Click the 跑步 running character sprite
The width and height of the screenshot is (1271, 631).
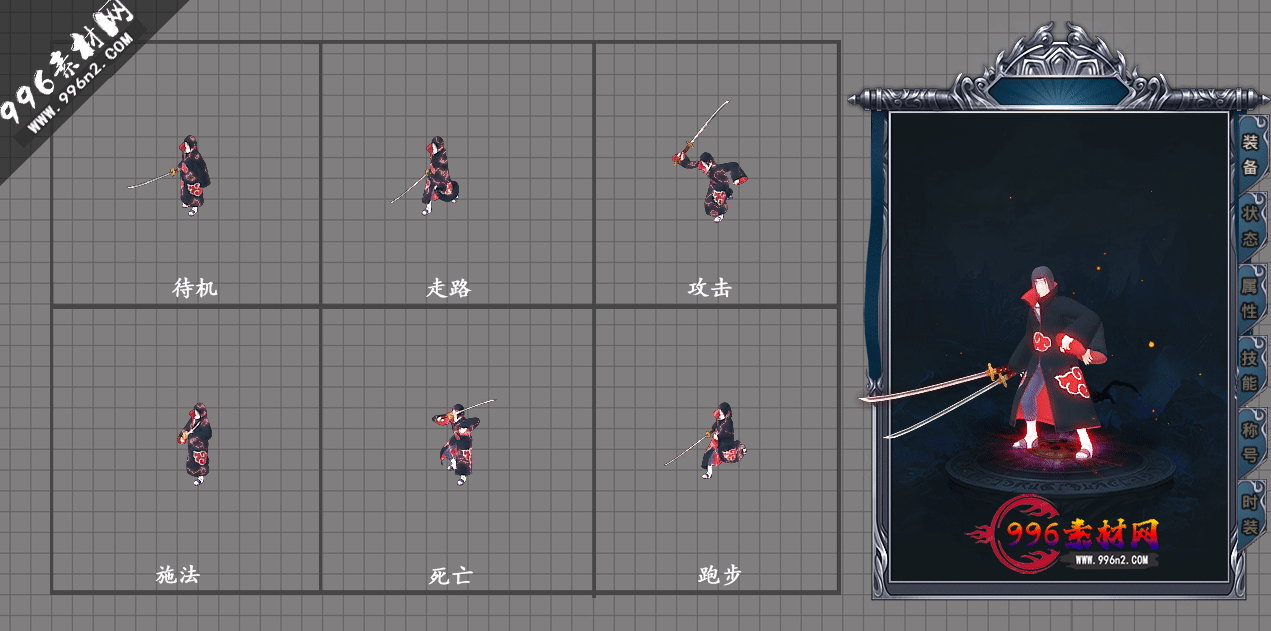(718, 441)
